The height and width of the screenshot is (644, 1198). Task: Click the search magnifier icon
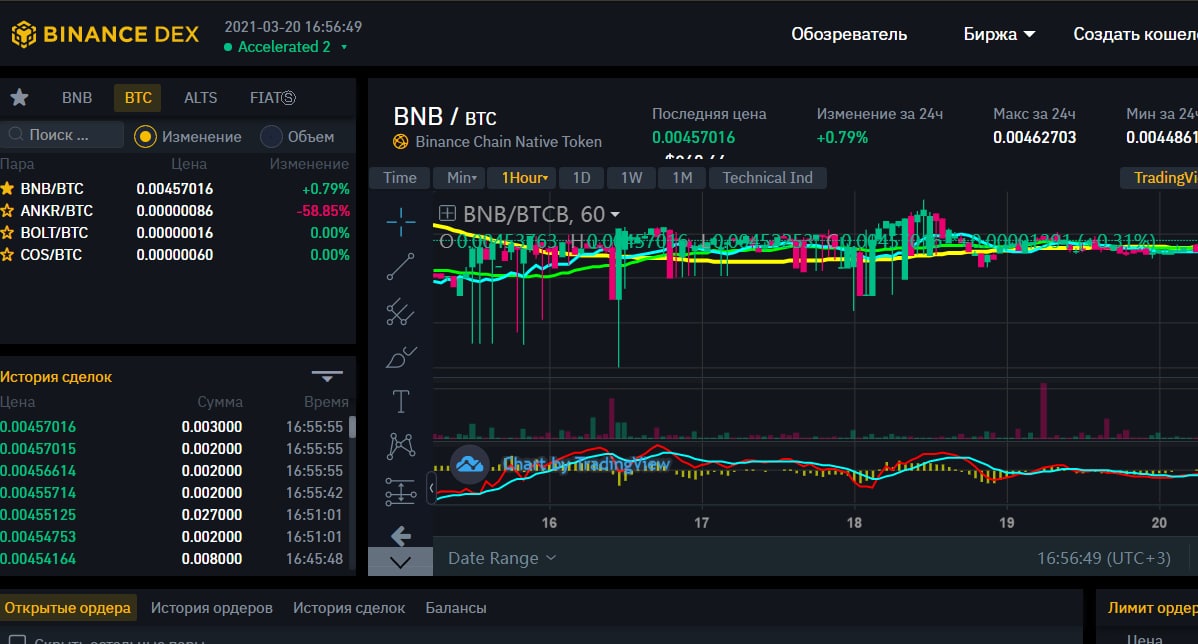(15, 134)
